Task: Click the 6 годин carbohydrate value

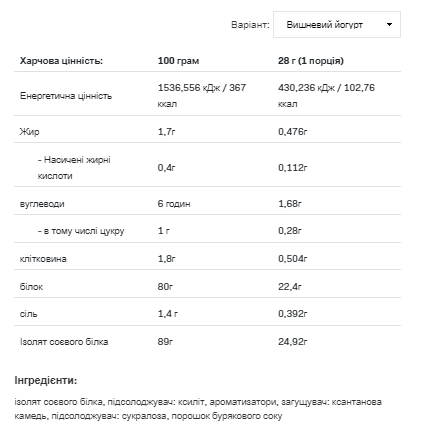Action: (174, 204)
